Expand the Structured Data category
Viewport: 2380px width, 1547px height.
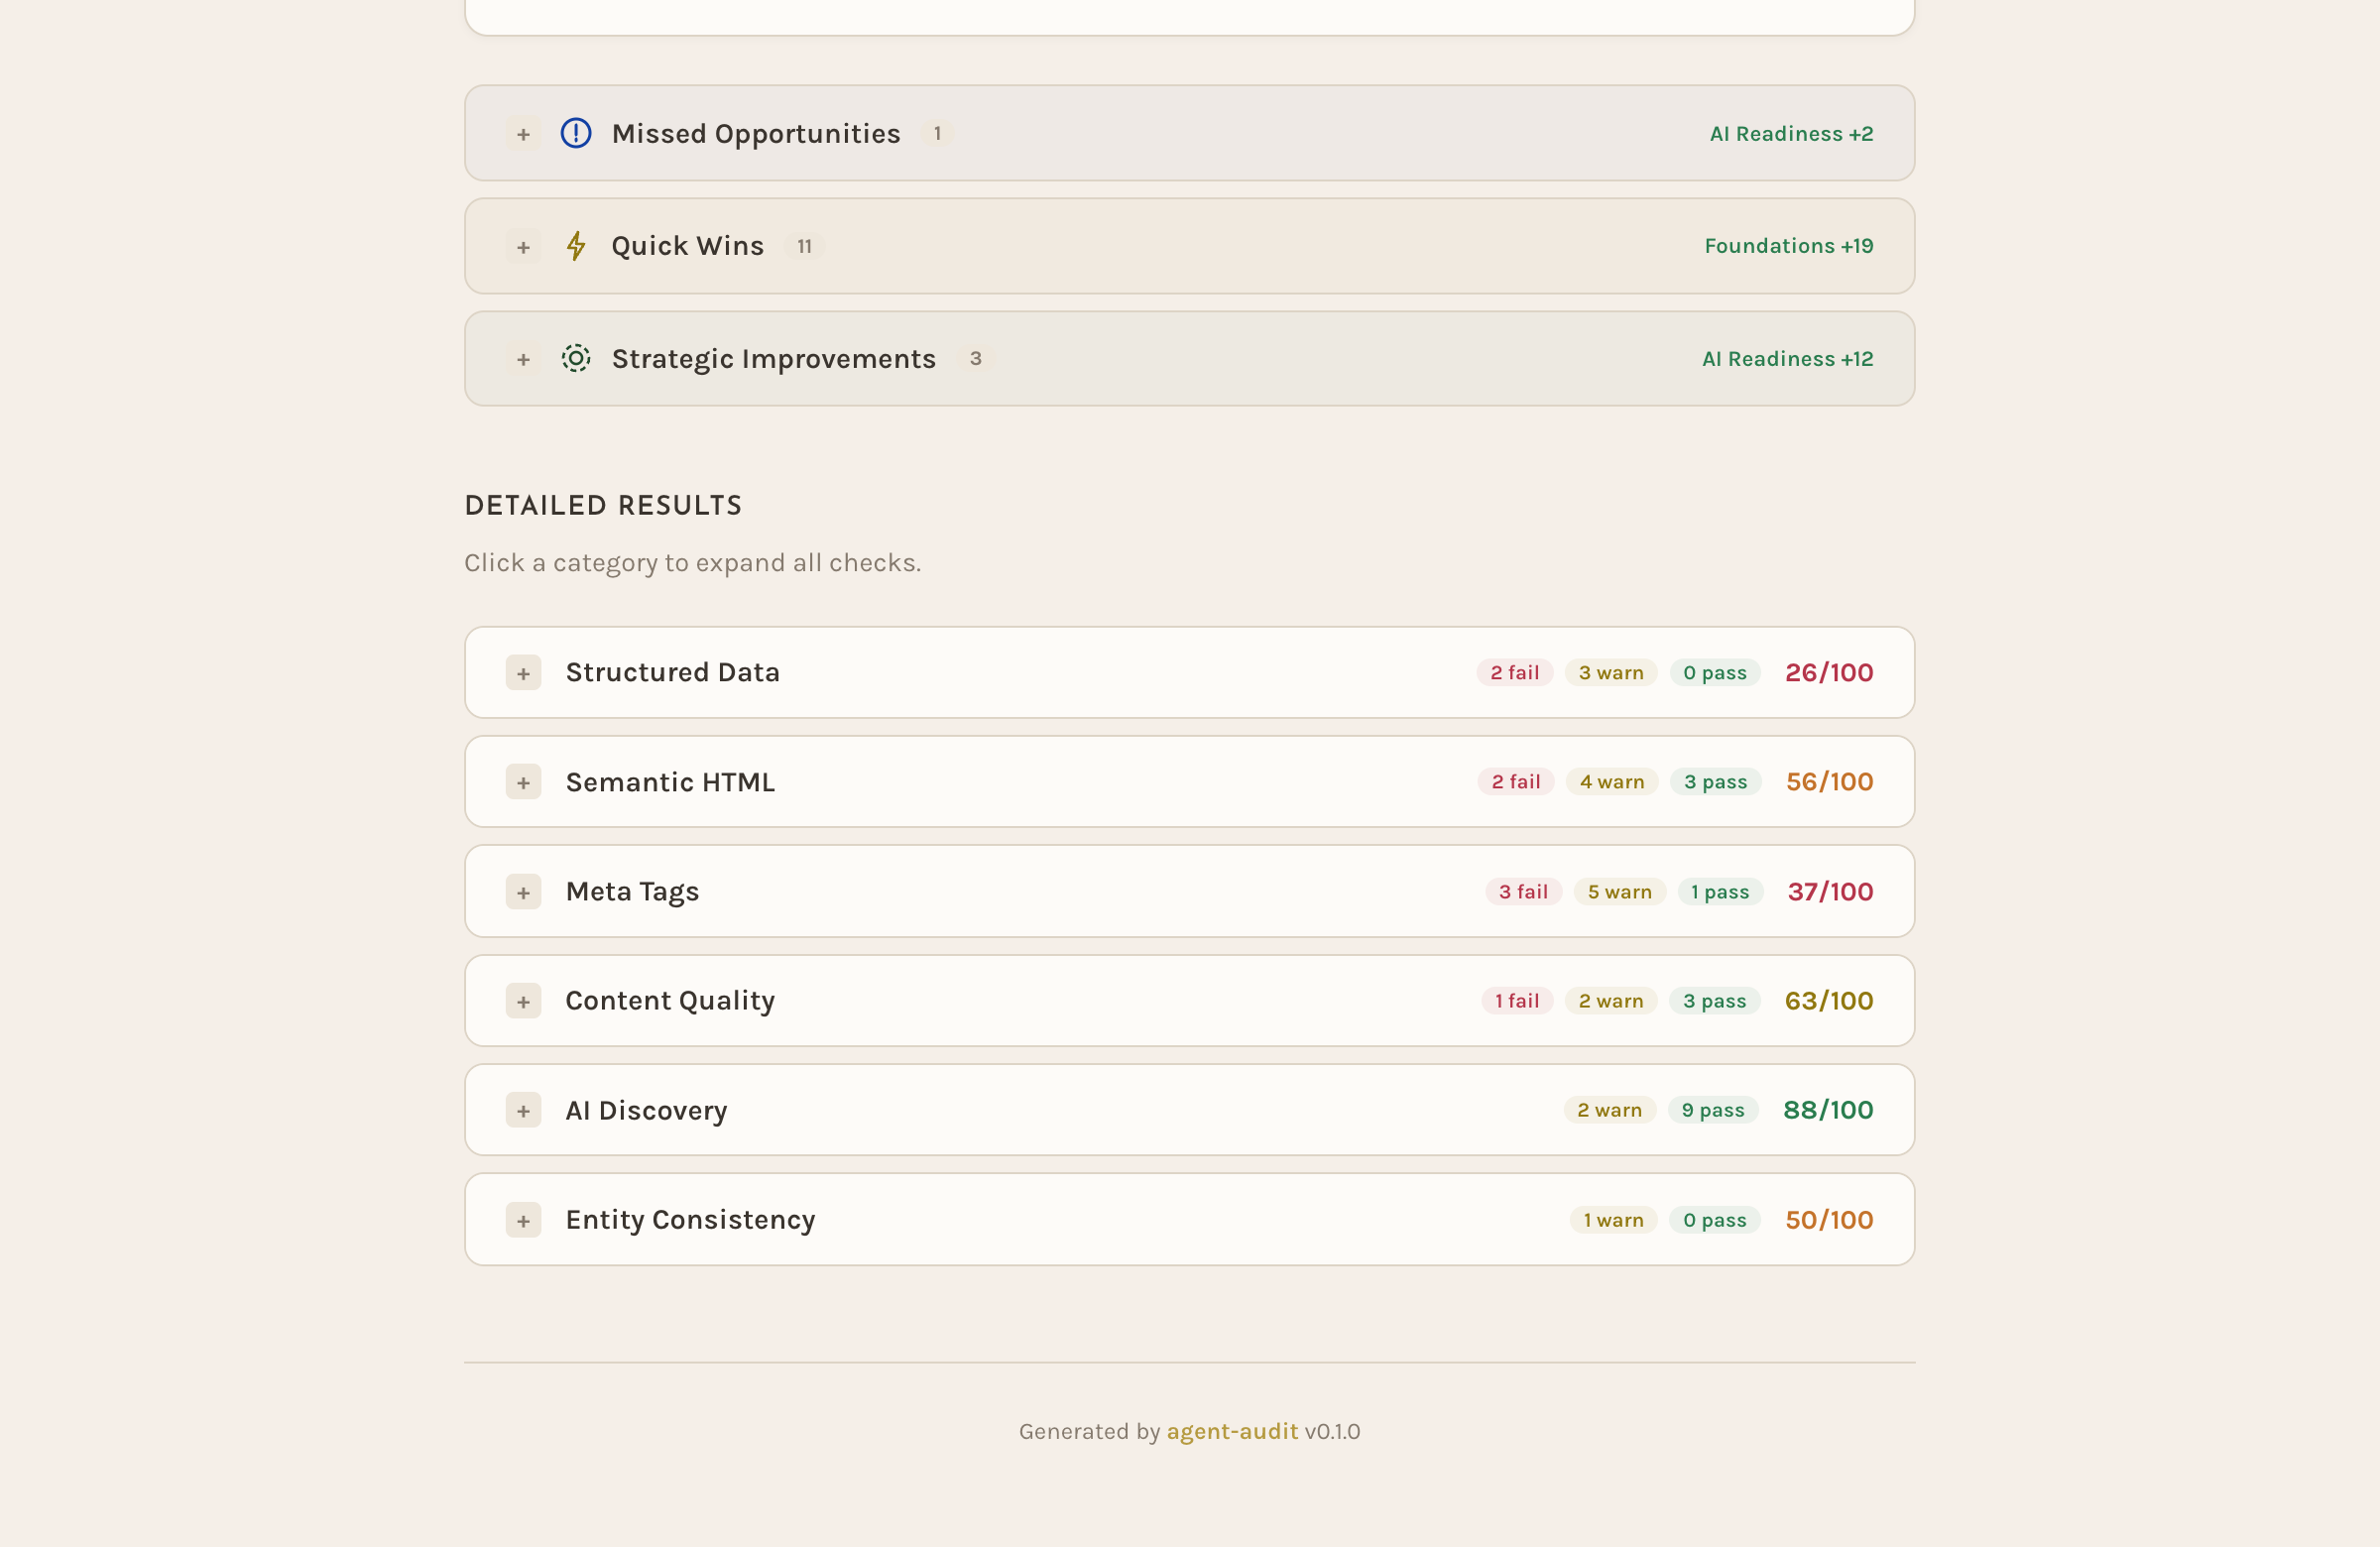click(x=523, y=672)
